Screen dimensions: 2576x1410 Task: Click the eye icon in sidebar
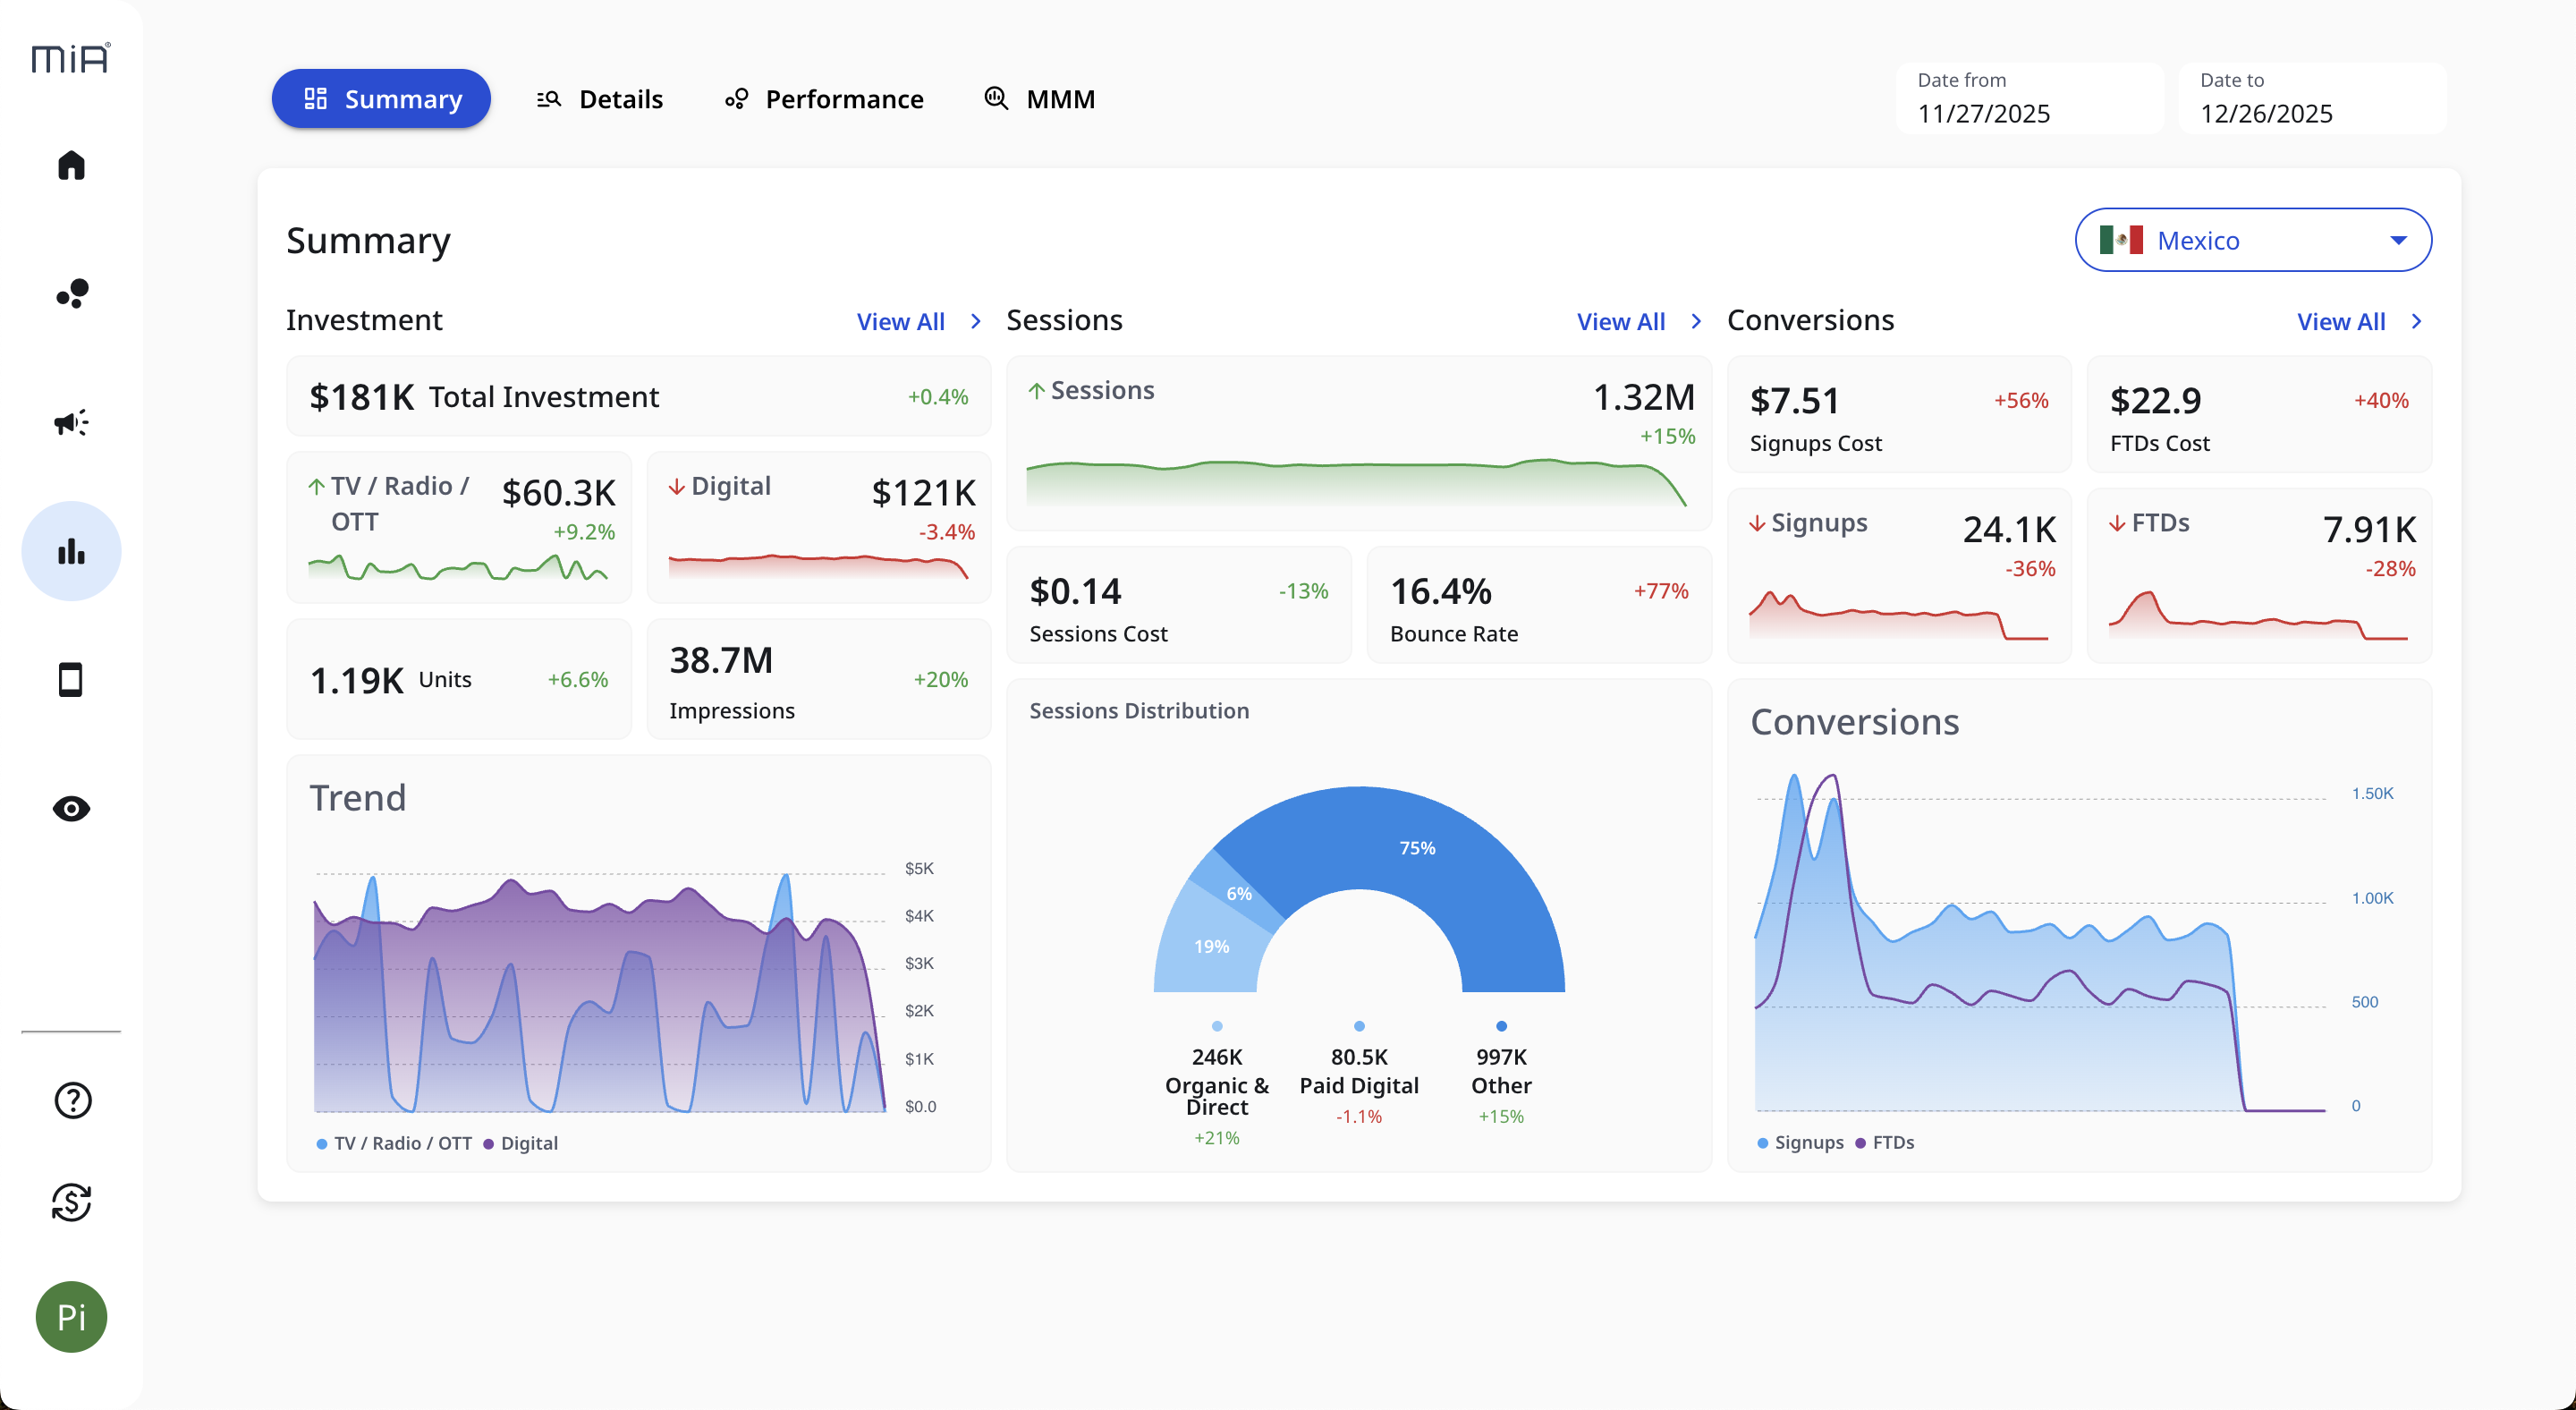point(71,808)
